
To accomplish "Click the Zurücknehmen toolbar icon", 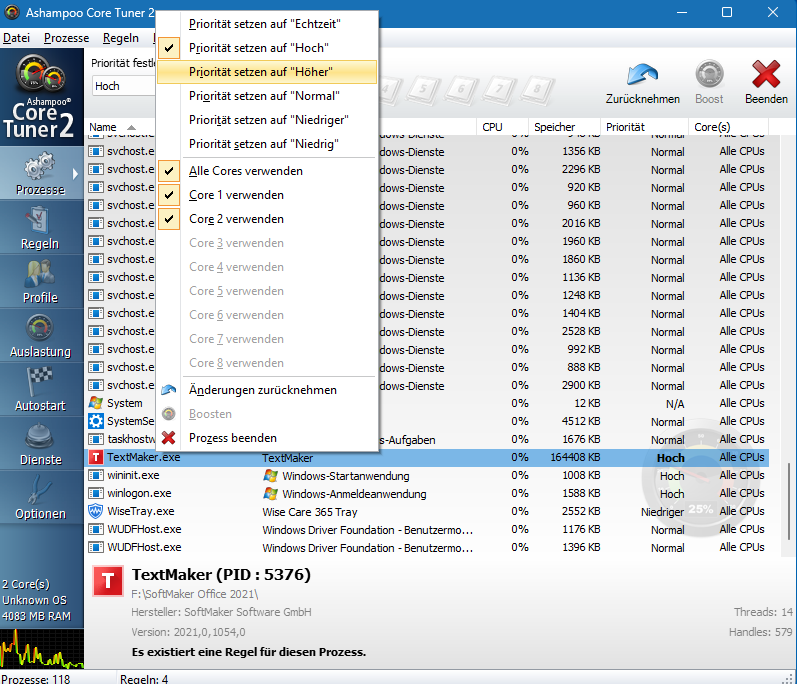I will 642,81.
